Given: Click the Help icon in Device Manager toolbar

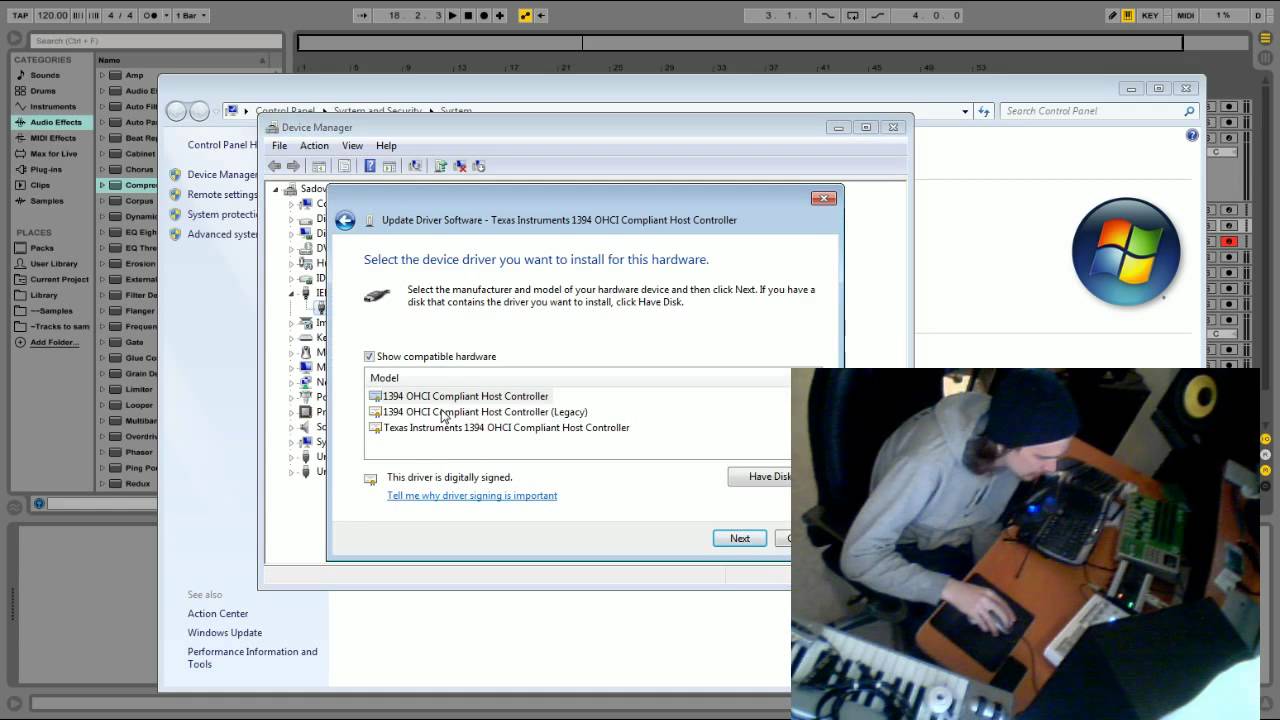Looking at the screenshot, I should tap(370, 166).
